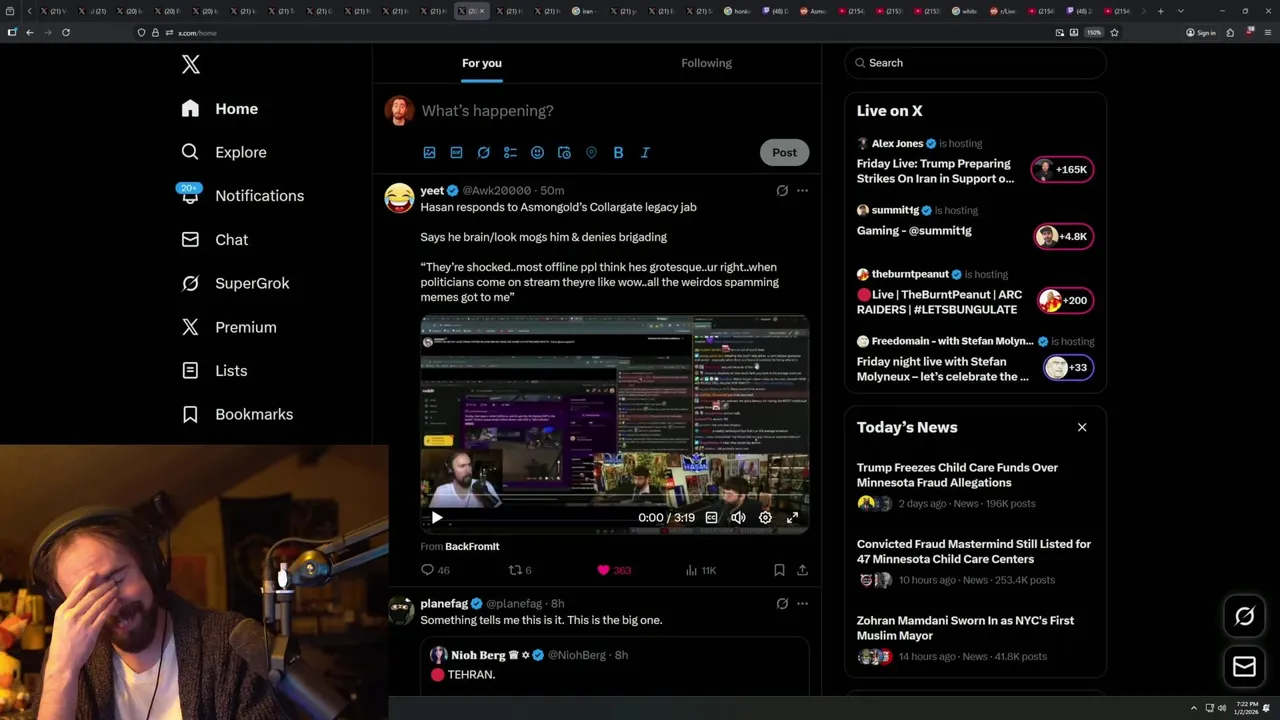1280x720 pixels.
Task: Click the Grok icon on yeet's post
Action: [782, 191]
